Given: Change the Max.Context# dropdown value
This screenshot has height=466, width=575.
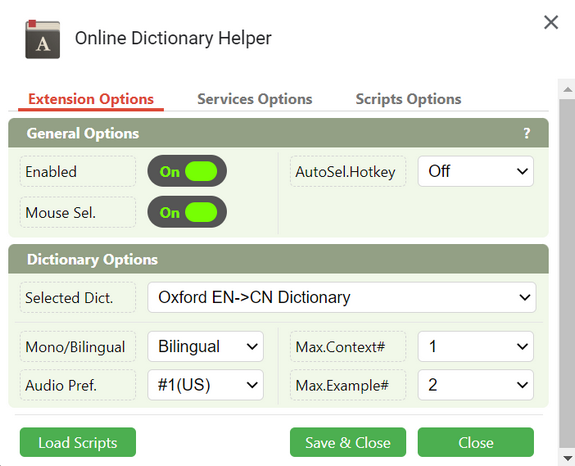Looking at the screenshot, I should pos(476,346).
